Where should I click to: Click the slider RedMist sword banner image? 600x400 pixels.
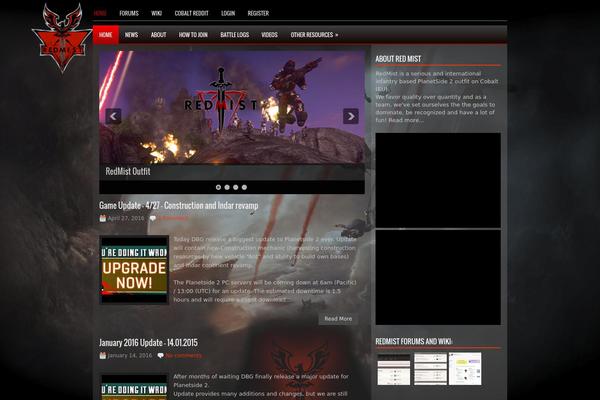(x=232, y=108)
